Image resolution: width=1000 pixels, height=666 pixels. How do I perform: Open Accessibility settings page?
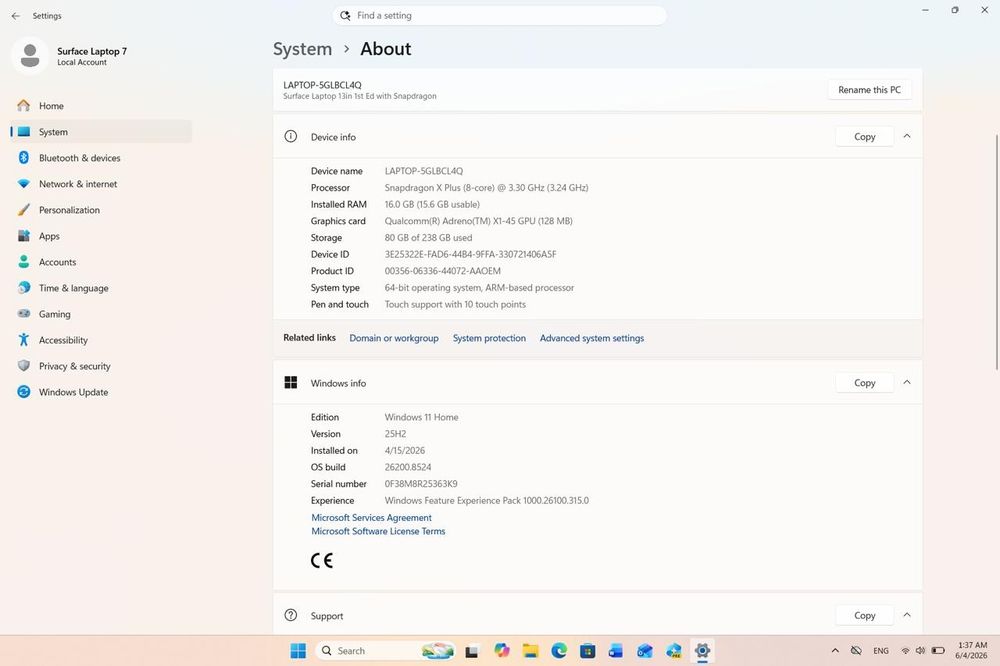point(101,340)
